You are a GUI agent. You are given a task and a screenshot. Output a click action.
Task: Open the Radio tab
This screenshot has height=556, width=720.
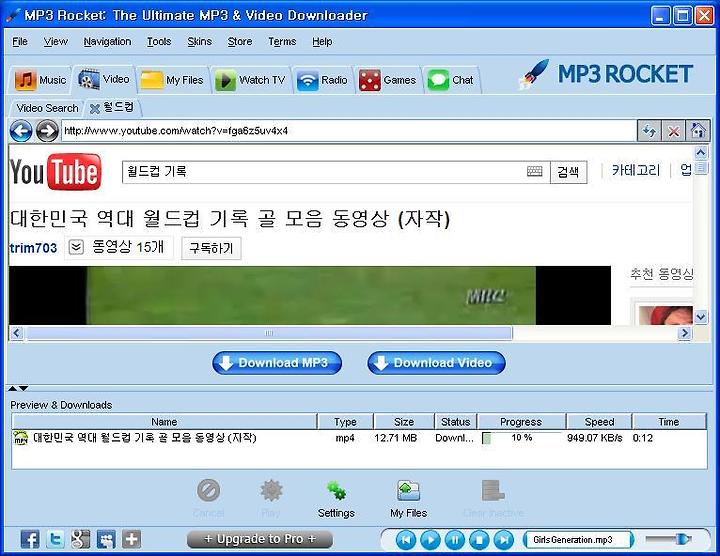coord(322,80)
